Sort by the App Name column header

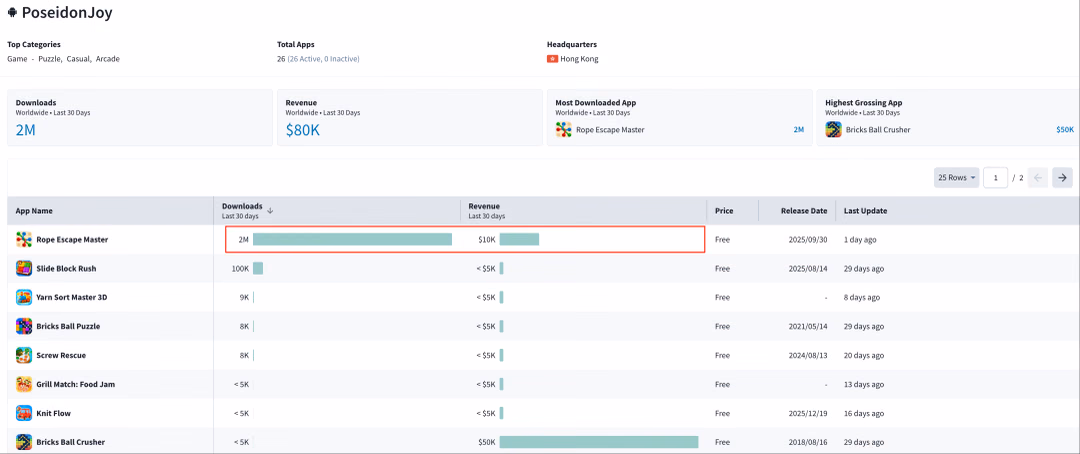click(34, 211)
